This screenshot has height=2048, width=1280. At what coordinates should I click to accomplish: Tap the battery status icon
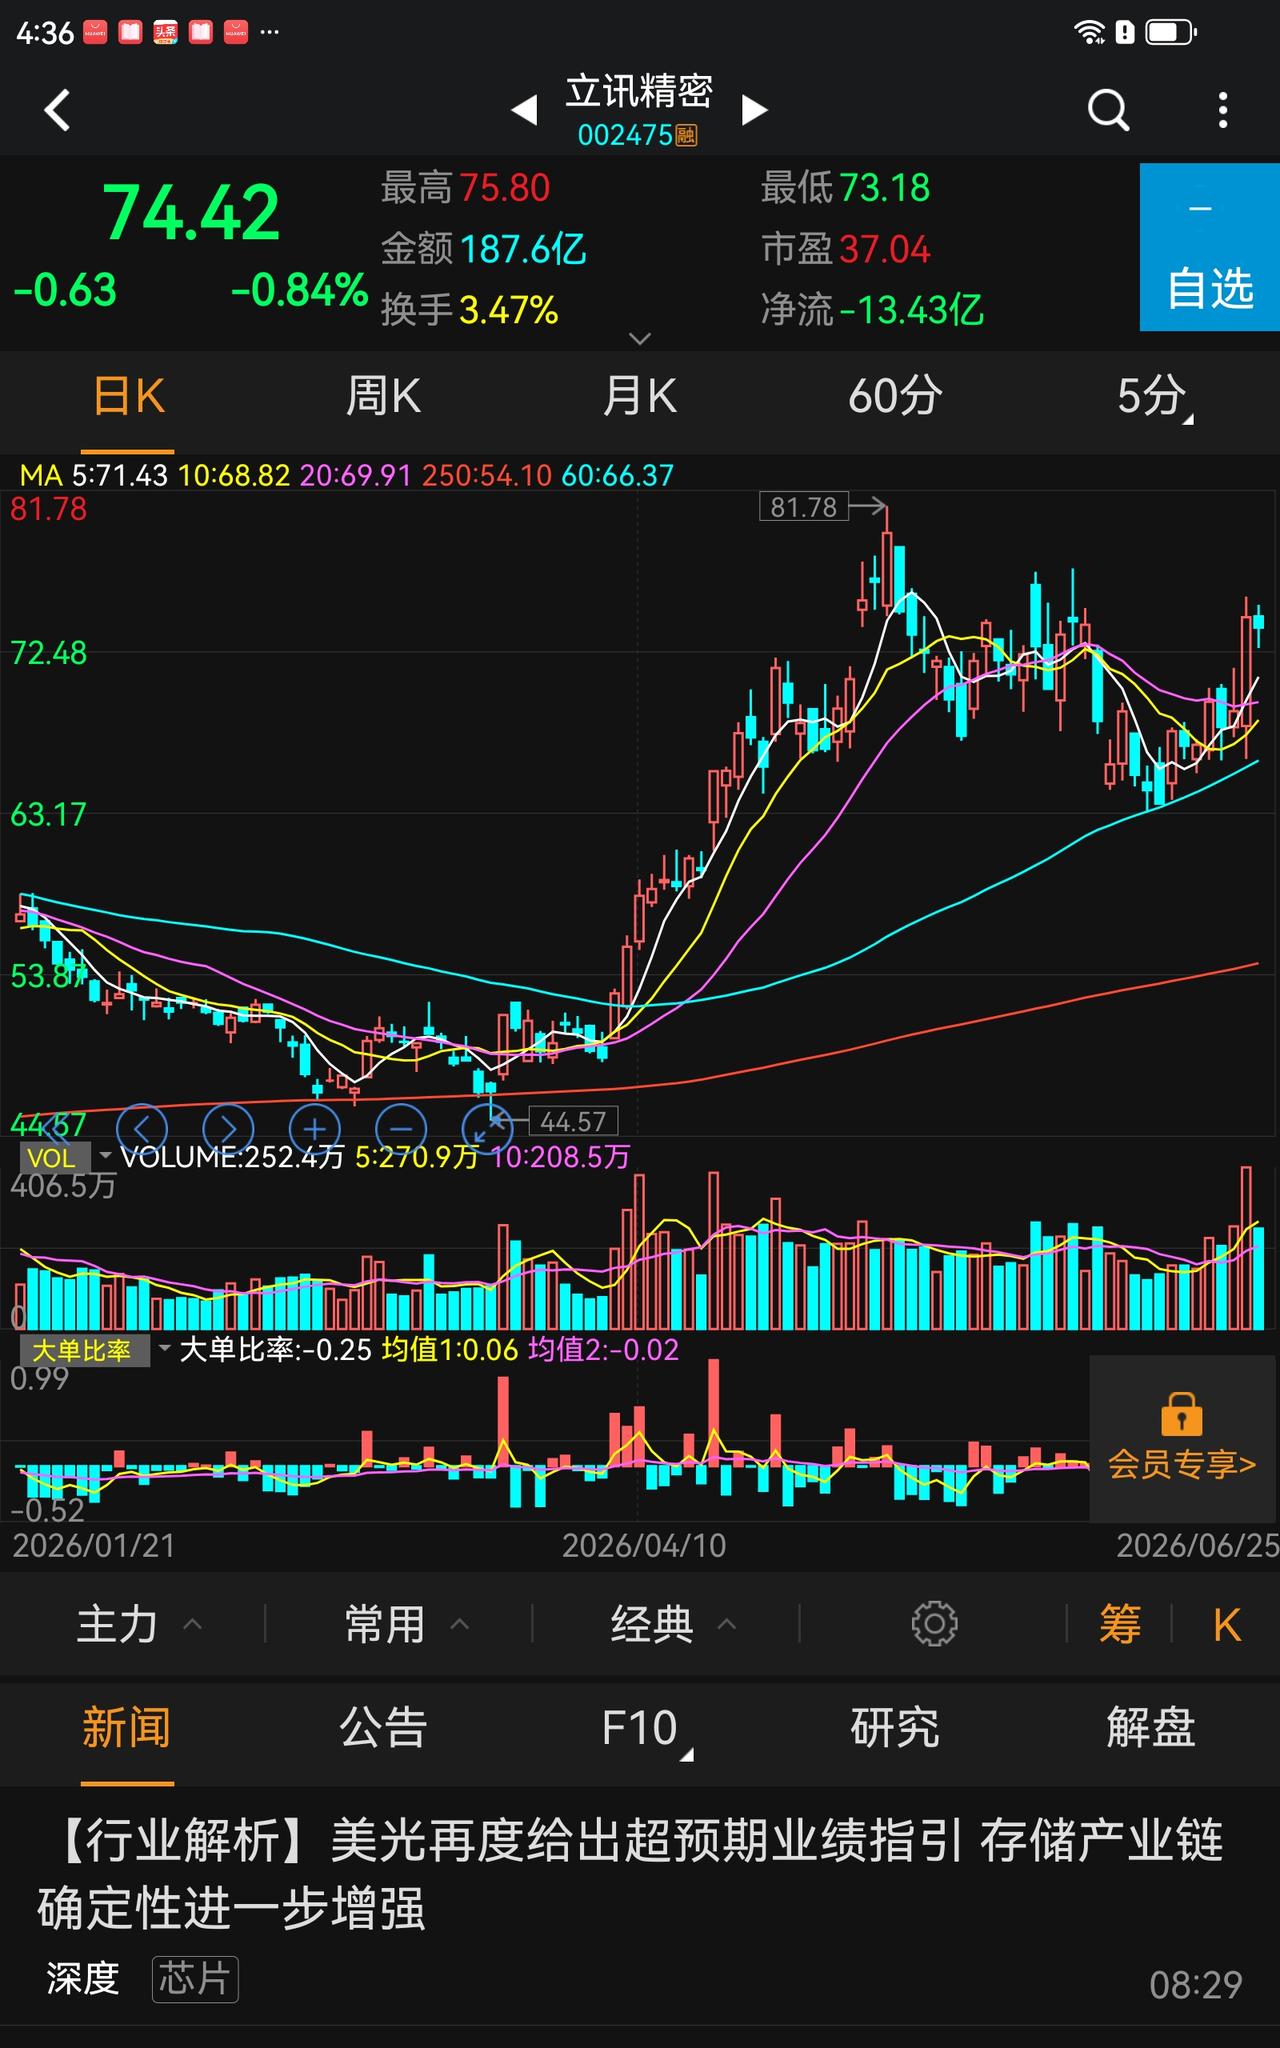(1170, 32)
